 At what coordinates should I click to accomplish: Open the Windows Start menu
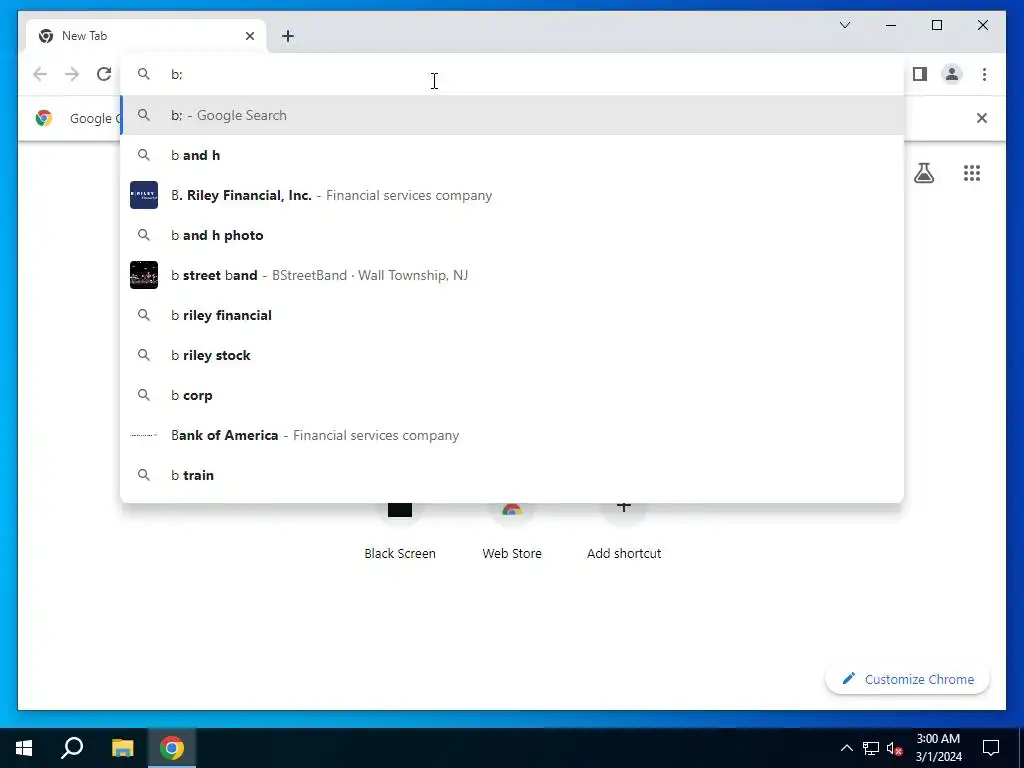24,748
